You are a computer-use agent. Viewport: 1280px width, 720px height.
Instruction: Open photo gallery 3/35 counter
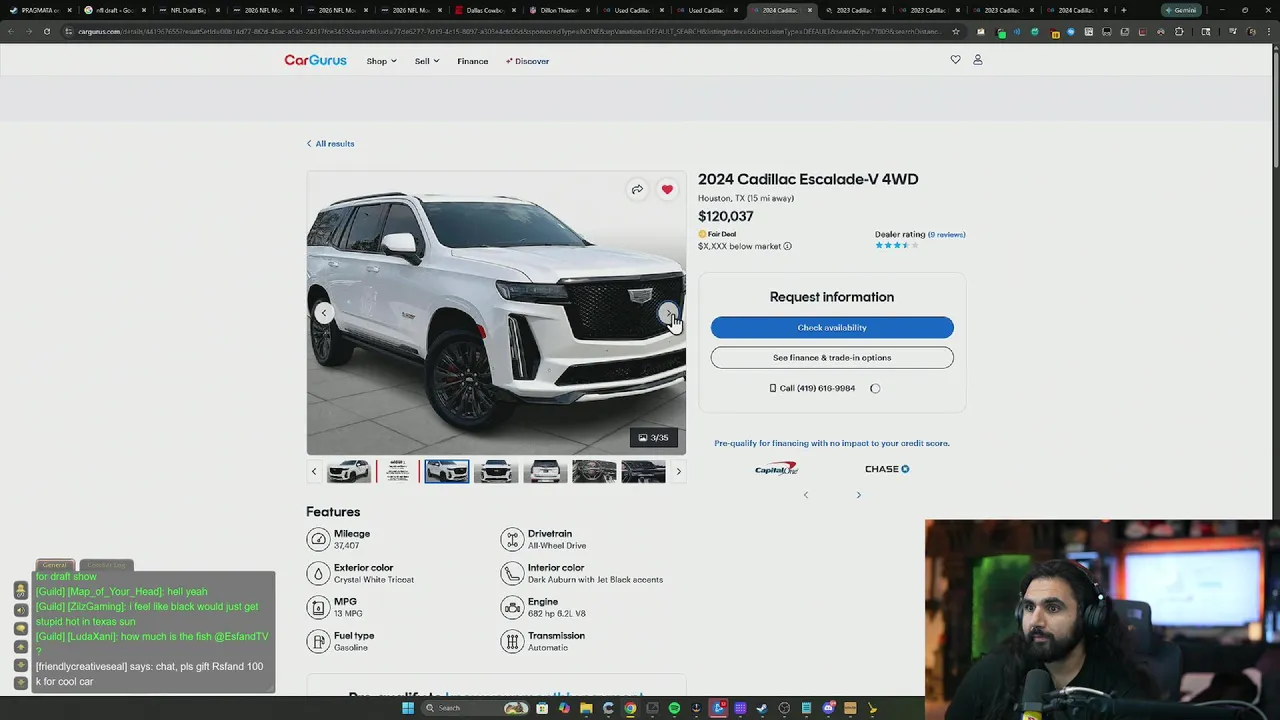pos(653,437)
